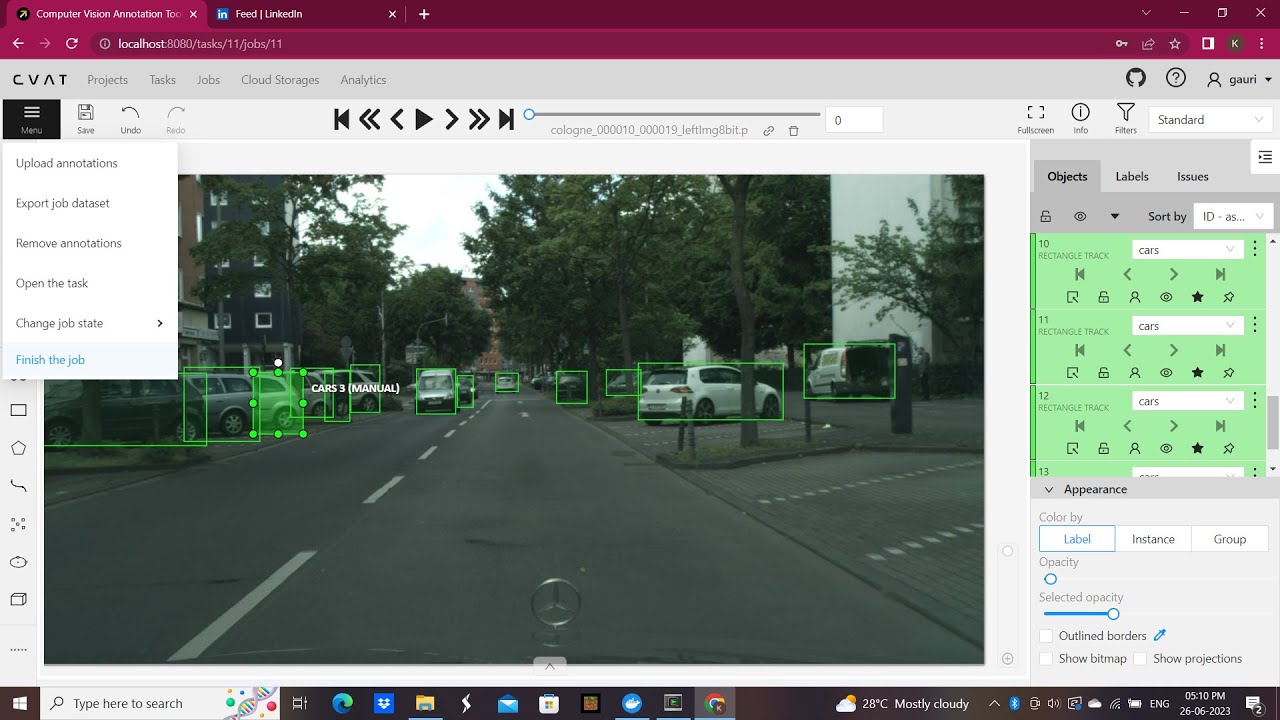
Task: Pin object 10 with pin icon
Action: 1228,297
